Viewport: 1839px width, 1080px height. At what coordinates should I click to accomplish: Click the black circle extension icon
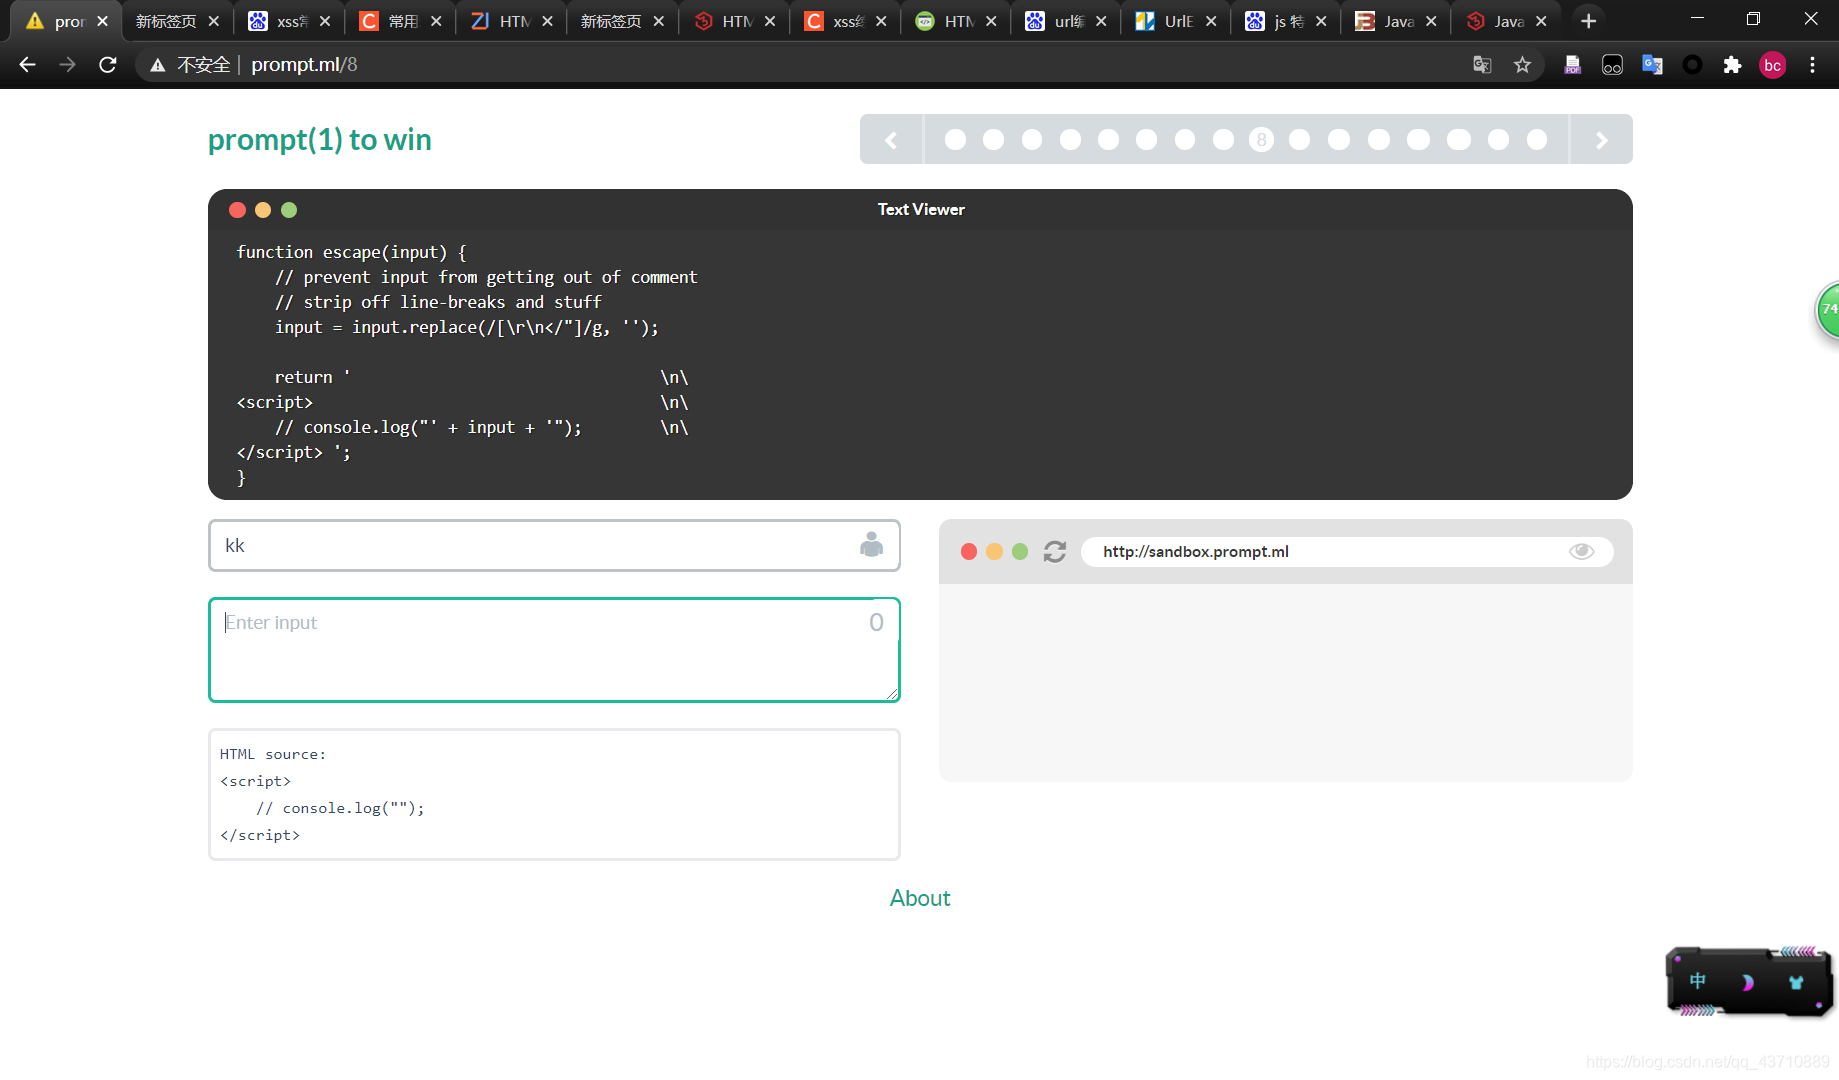[x=1692, y=65]
